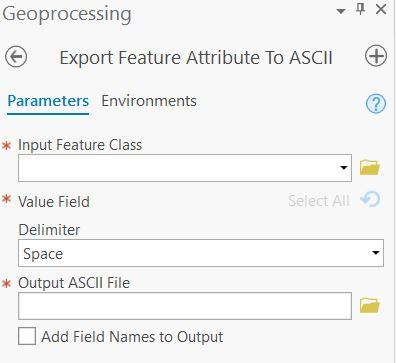Close the Geoprocessing pane

click(x=381, y=9)
